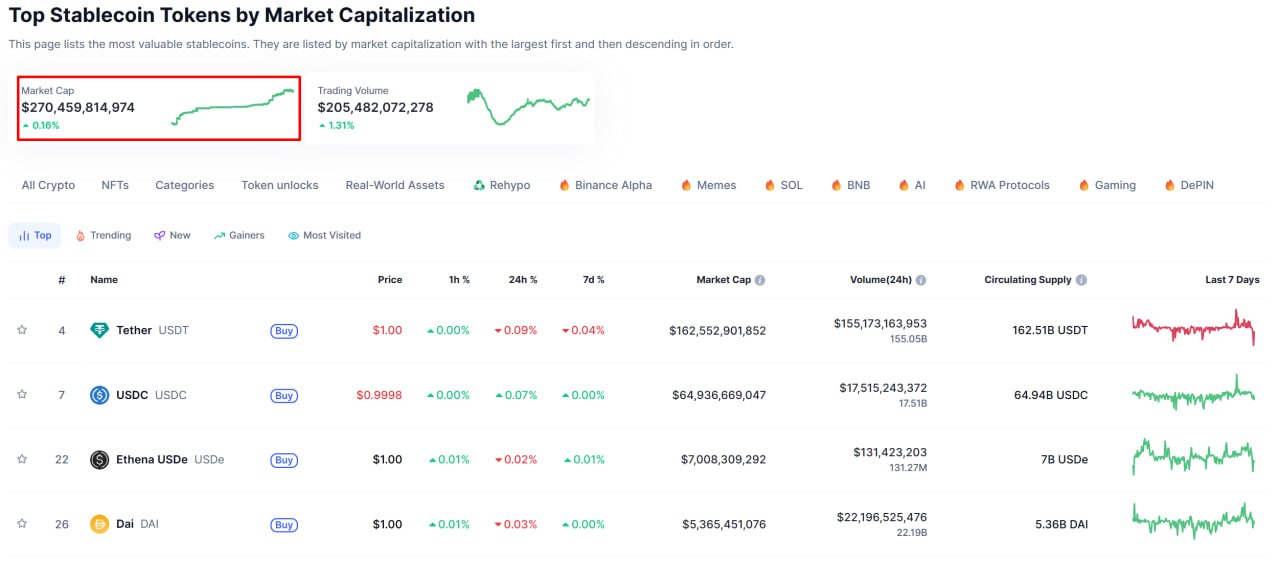Buy USDC using its Buy button
The width and height of the screenshot is (1280, 561).
284,396
